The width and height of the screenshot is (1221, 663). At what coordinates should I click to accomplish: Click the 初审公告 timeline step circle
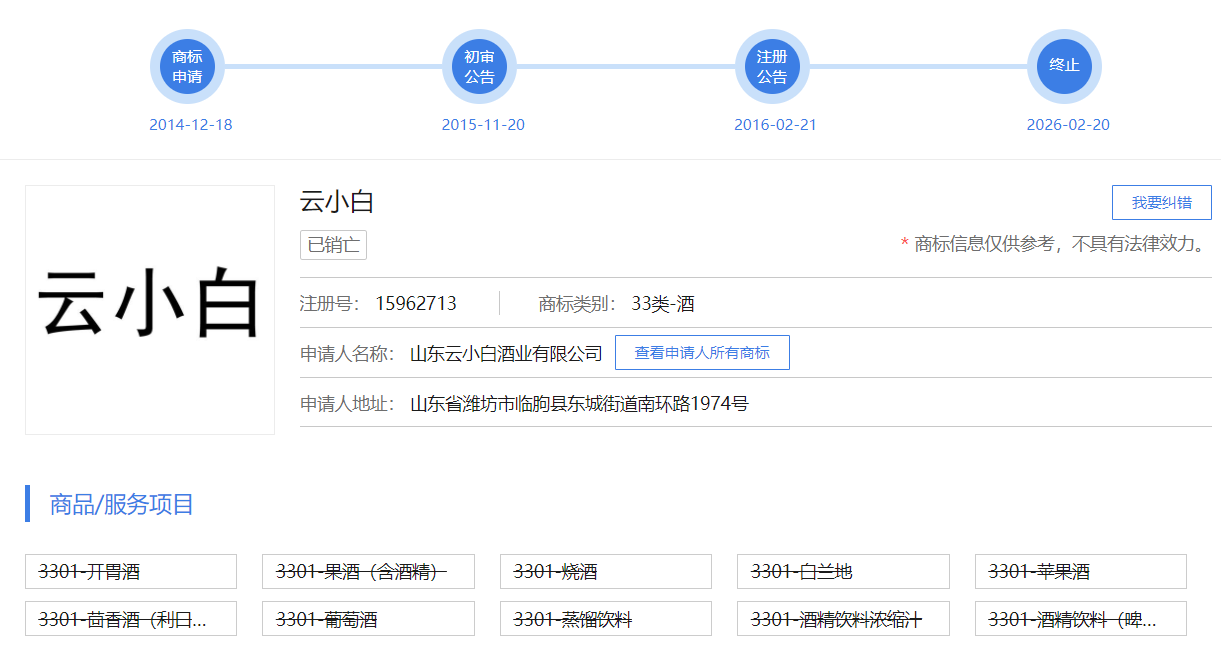point(479,67)
